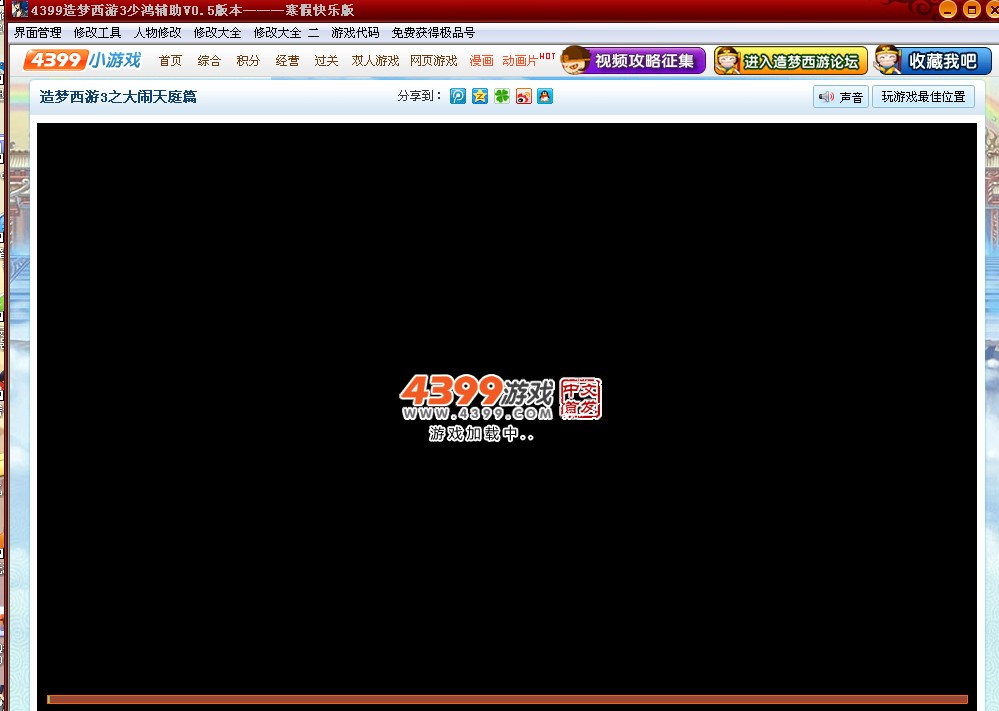The height and width of the screenshot is (711, 999).
Task: Click the 中文首发 red seal stamp
Action: coord(580,399)
